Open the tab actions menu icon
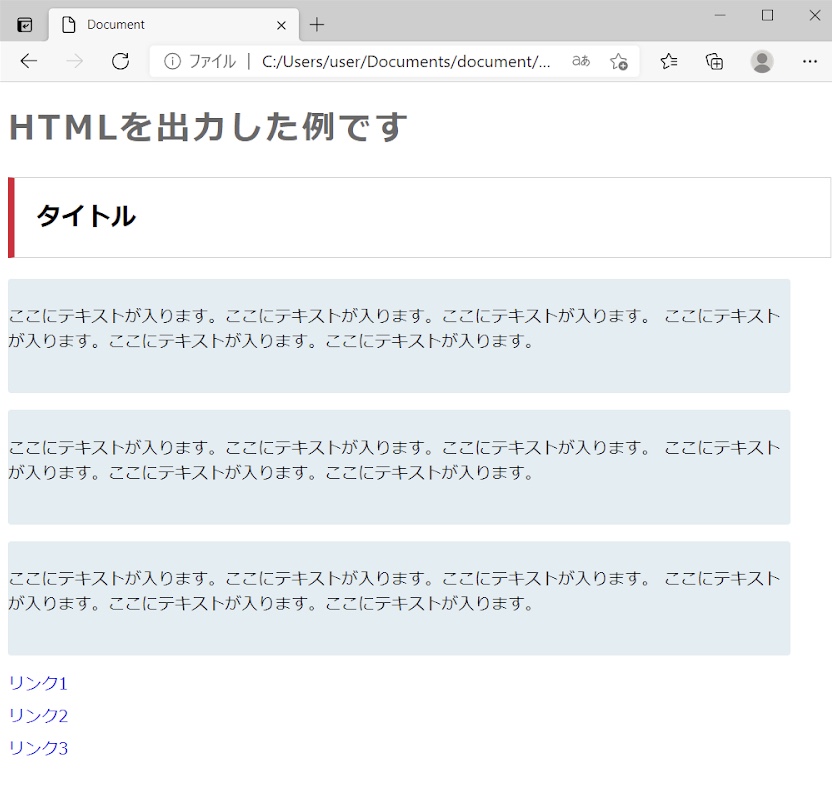 pos(25,25)
